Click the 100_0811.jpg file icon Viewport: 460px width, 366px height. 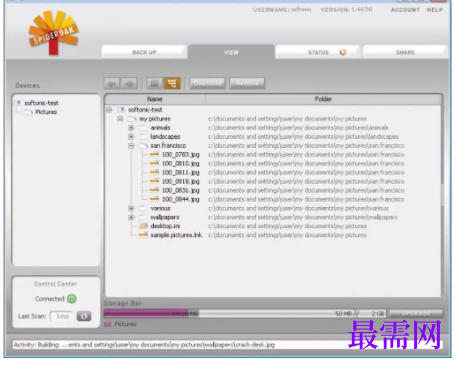(154, 172)
